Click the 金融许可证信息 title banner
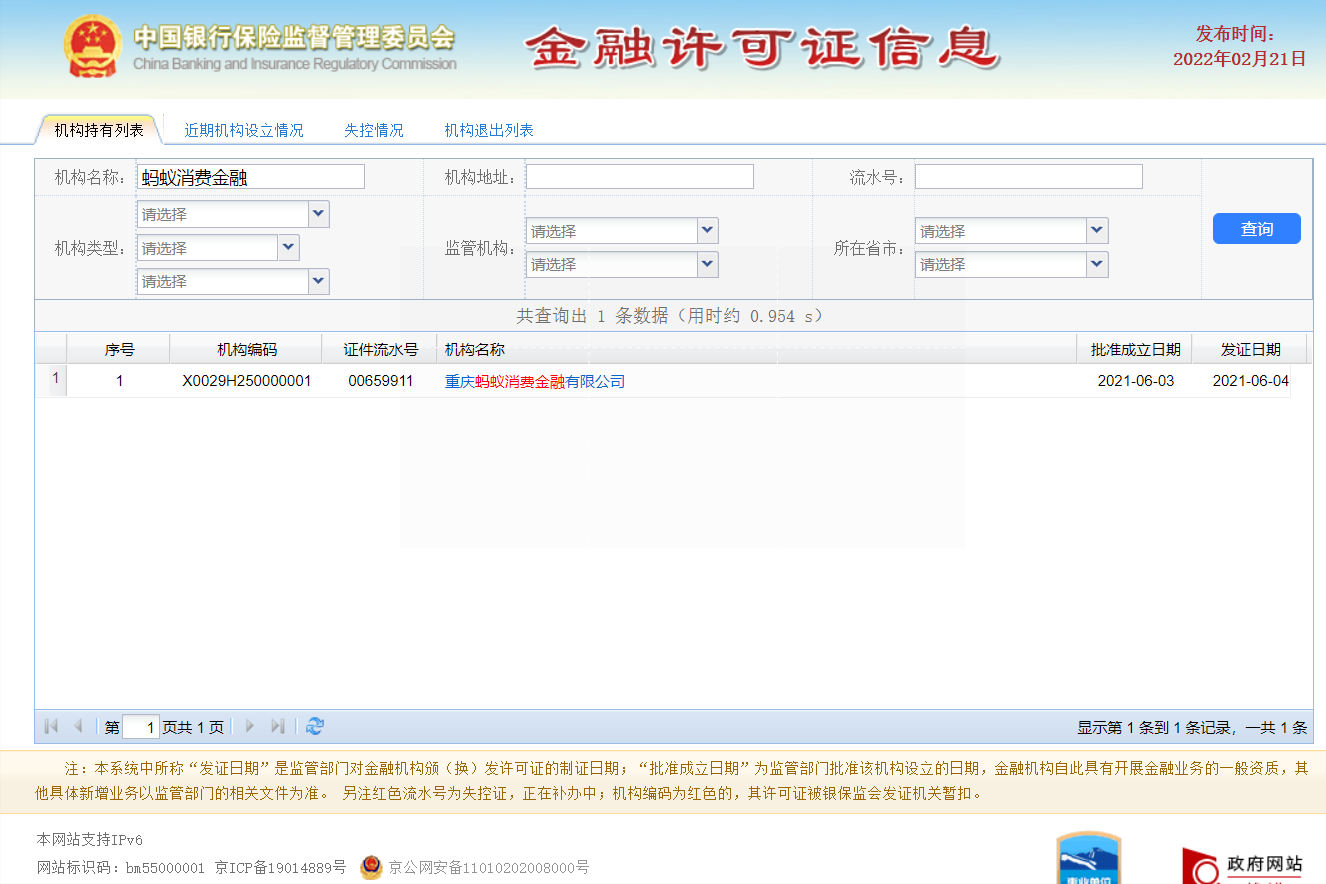This screenshot has width=1326, height=884. coord(763,46)
